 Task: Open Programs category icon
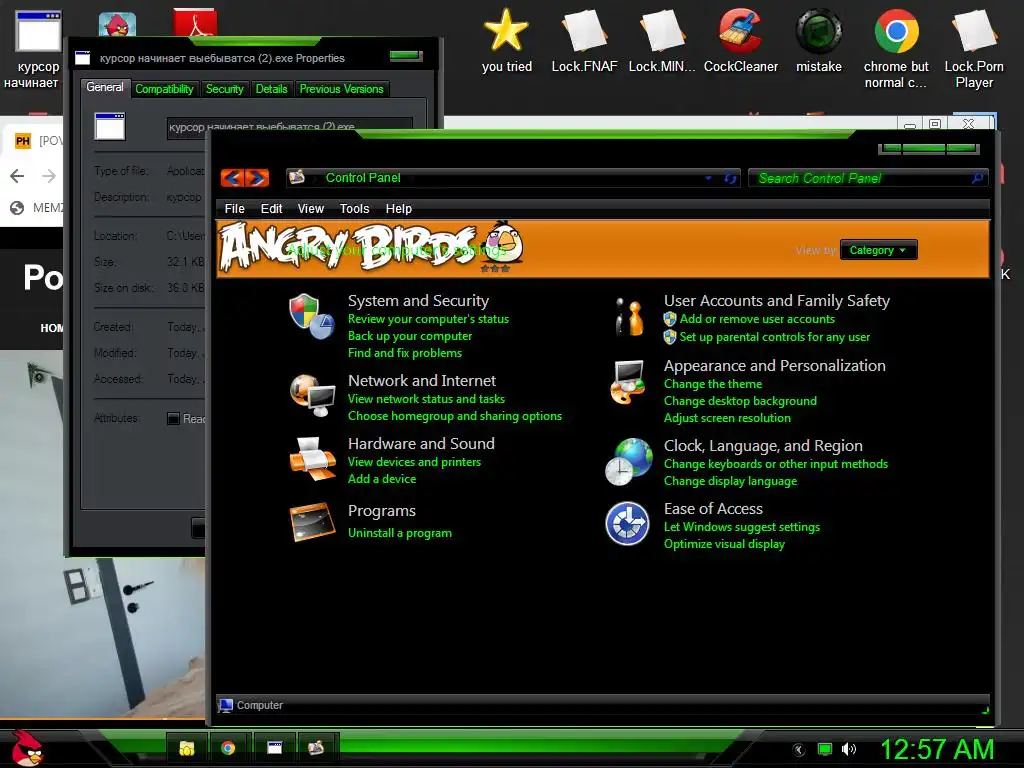tap(312, 522)
